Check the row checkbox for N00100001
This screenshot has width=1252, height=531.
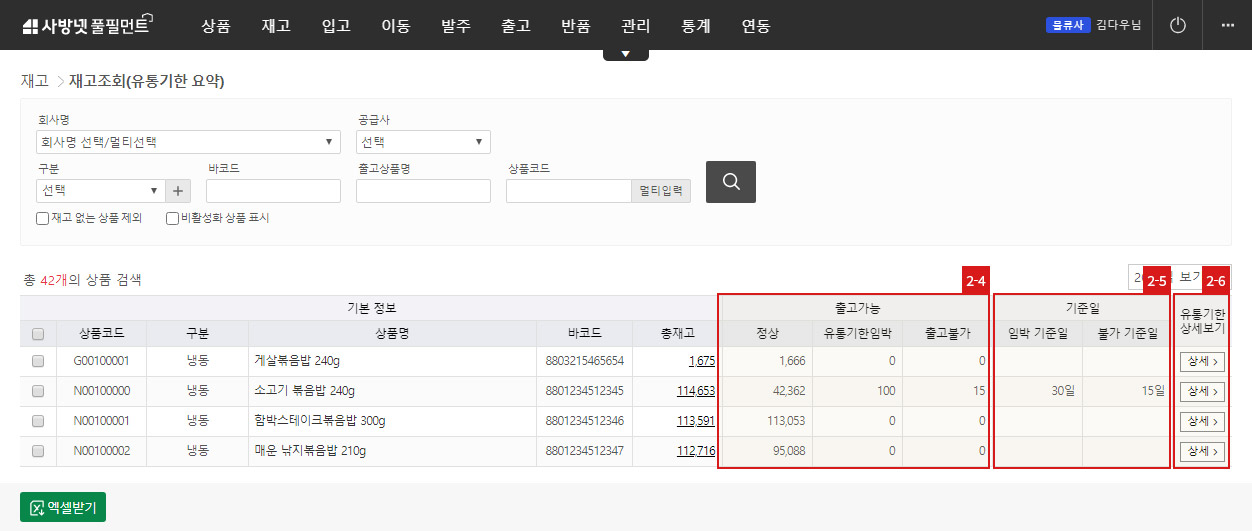click(38, 421)
